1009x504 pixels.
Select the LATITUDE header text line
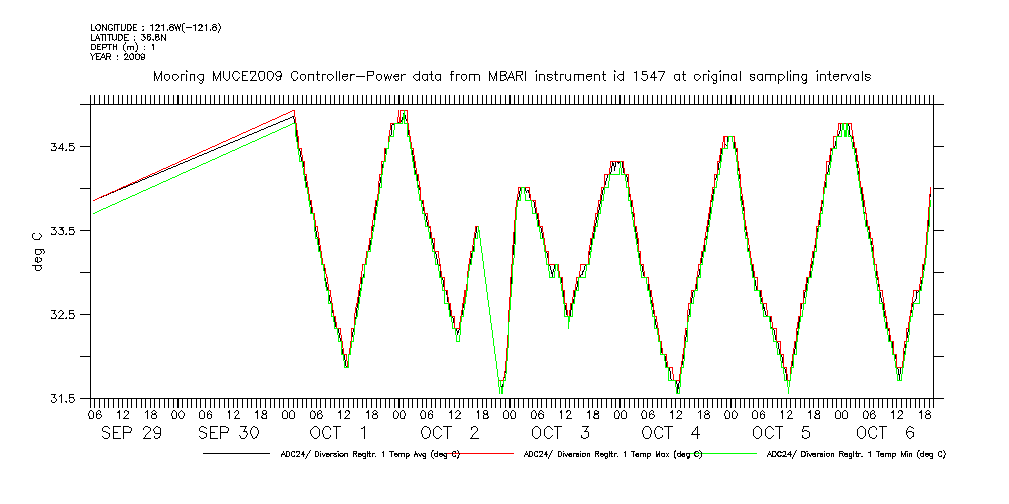[x=127, y=37]
